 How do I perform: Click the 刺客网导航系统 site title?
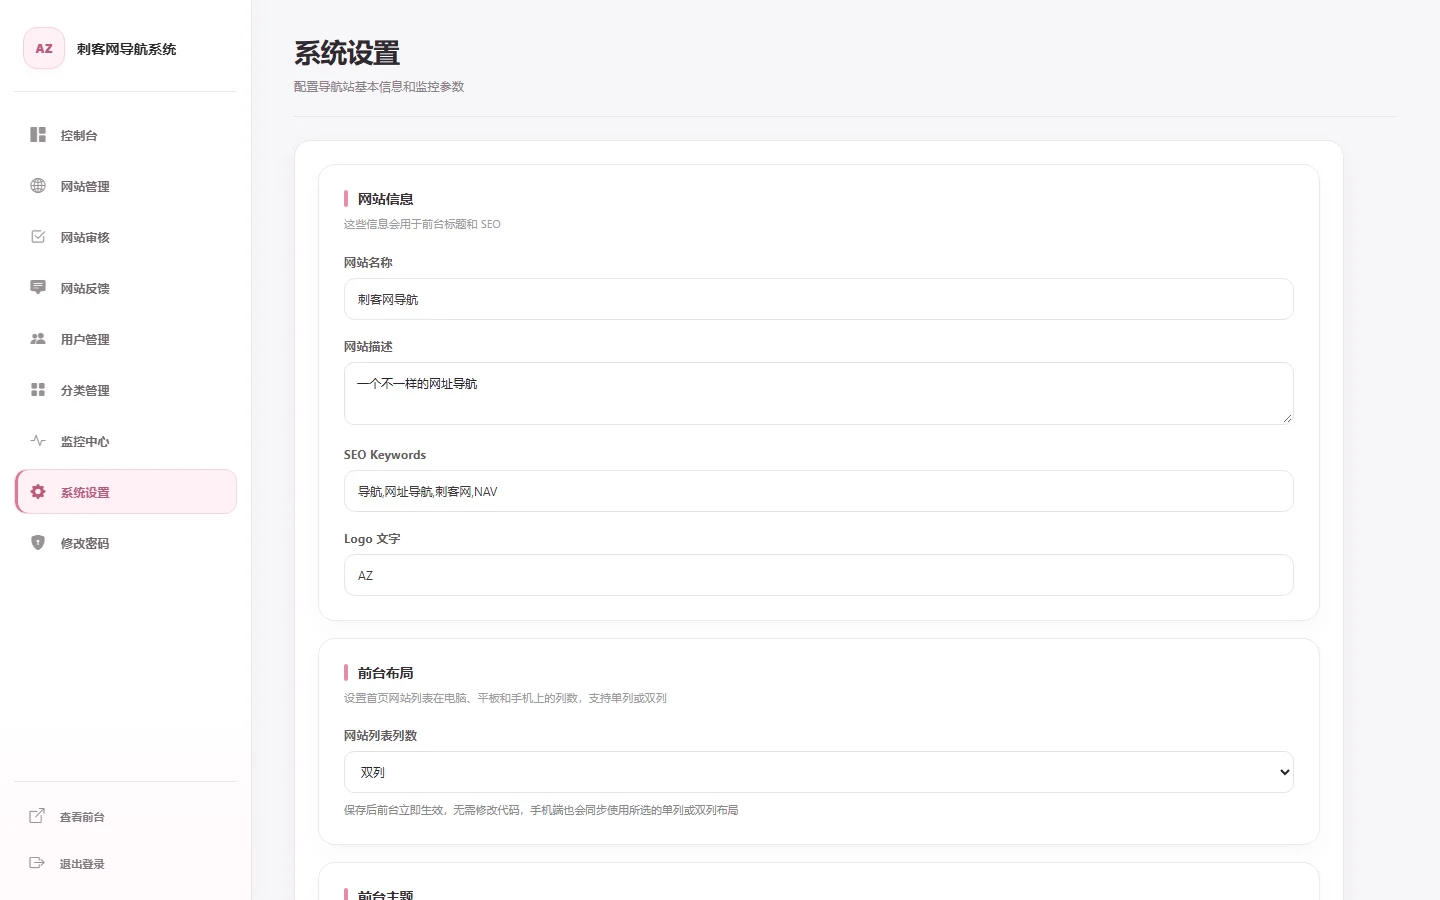(x=126, y=49)
